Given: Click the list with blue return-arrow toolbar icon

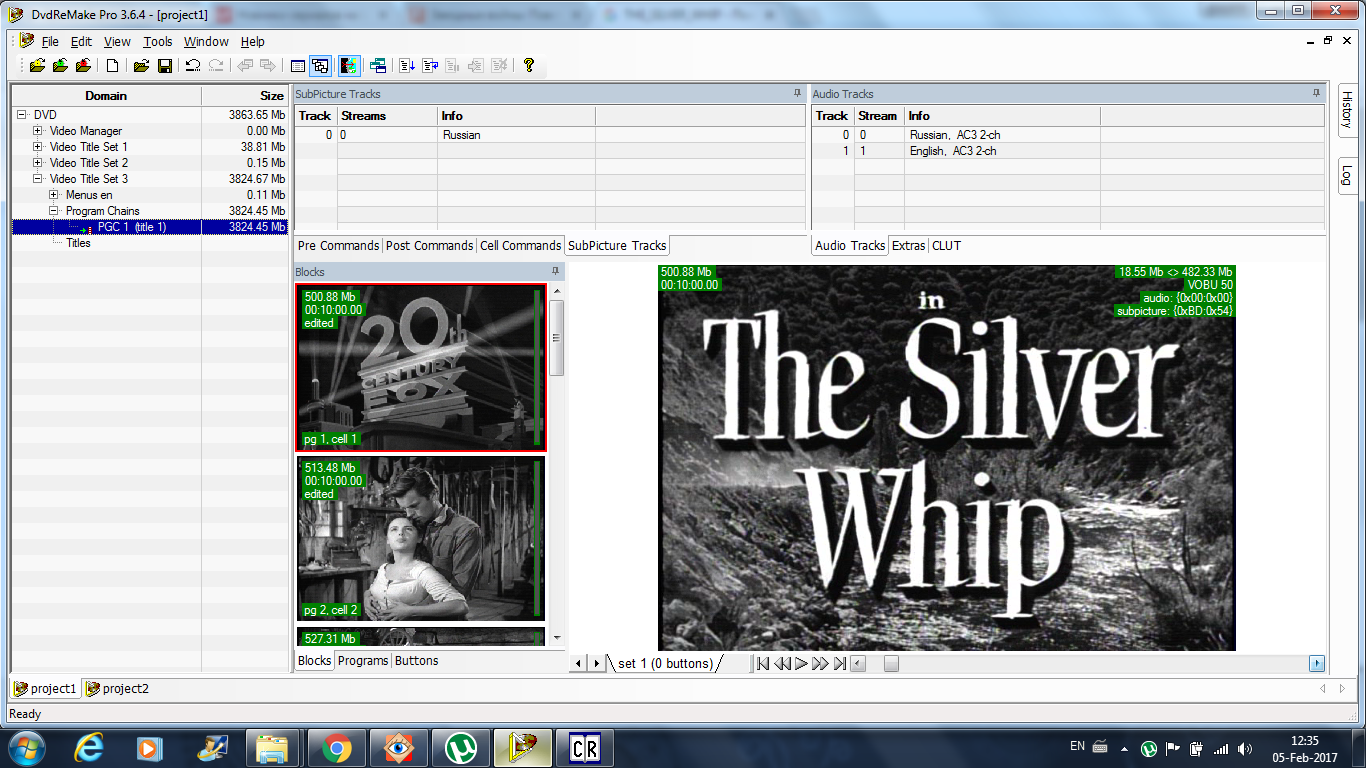Looking at the screenshot, I should 430,66.
